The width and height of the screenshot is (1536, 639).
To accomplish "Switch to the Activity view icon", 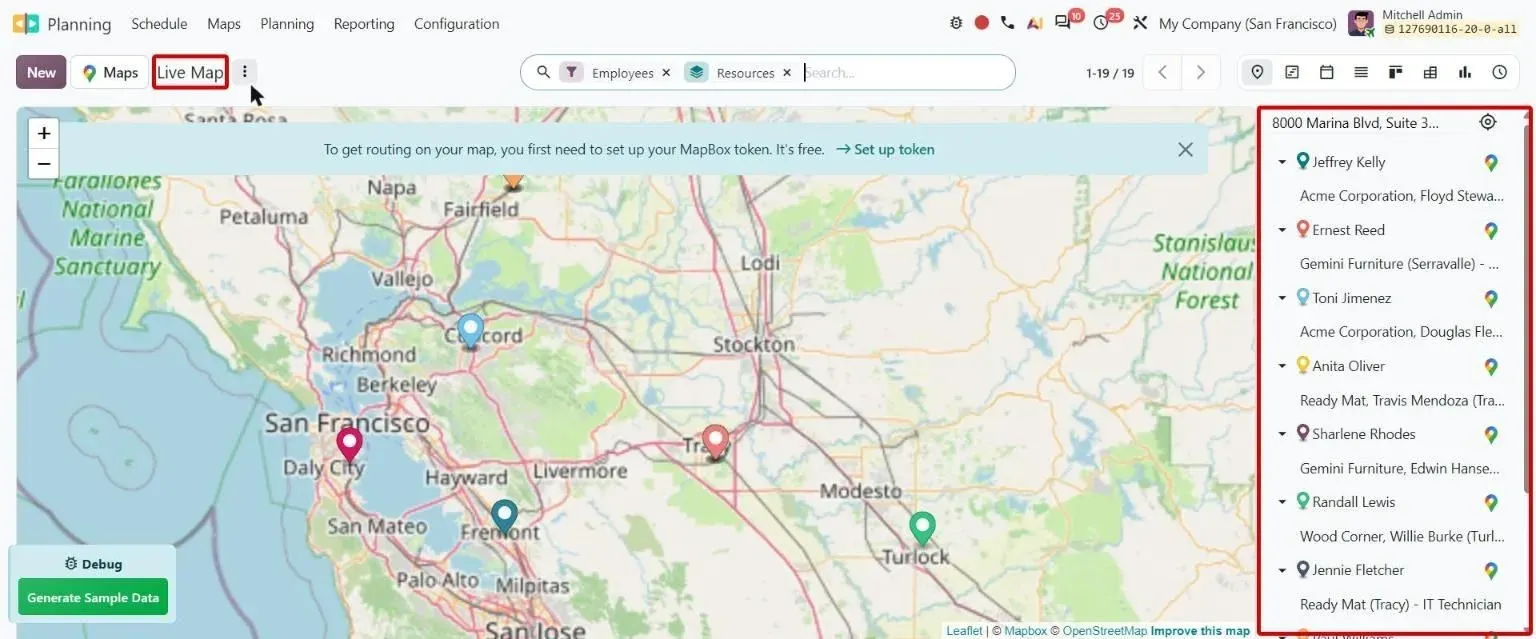I will click(1500, 72).
